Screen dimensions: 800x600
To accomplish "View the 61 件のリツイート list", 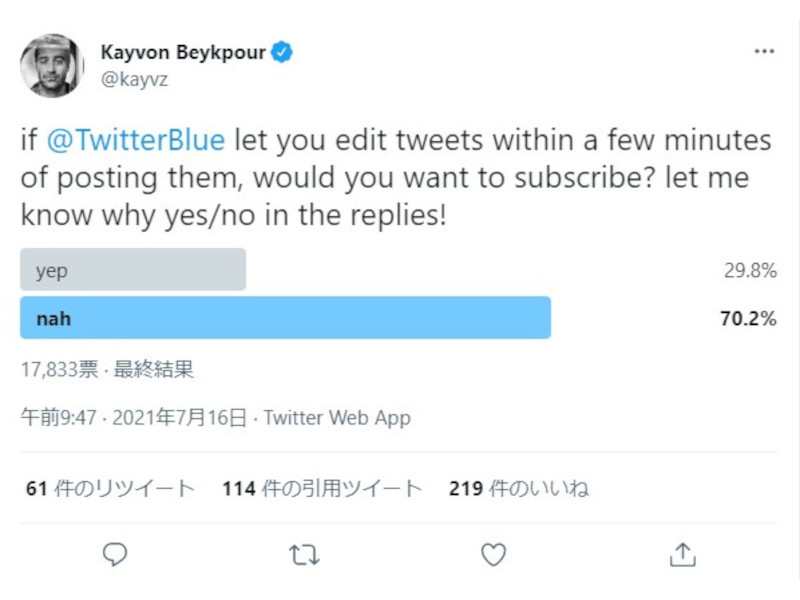I will click(110, 489).
